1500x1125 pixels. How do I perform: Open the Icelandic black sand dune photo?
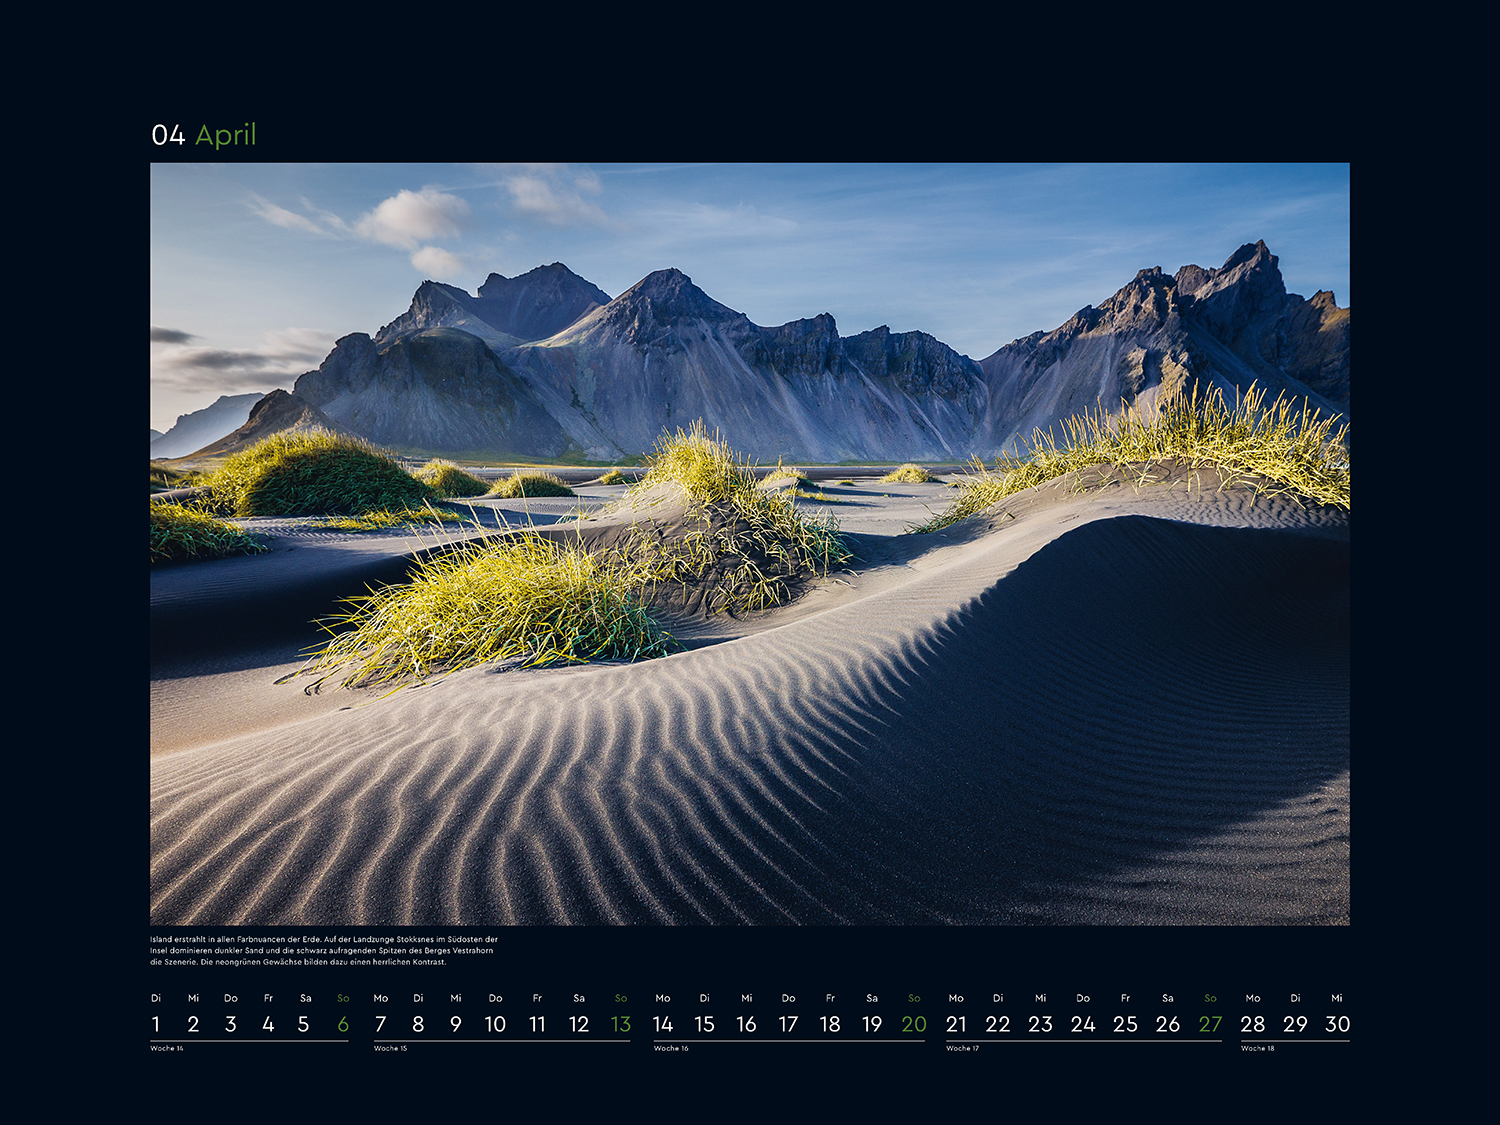click(x=749, y=543)
